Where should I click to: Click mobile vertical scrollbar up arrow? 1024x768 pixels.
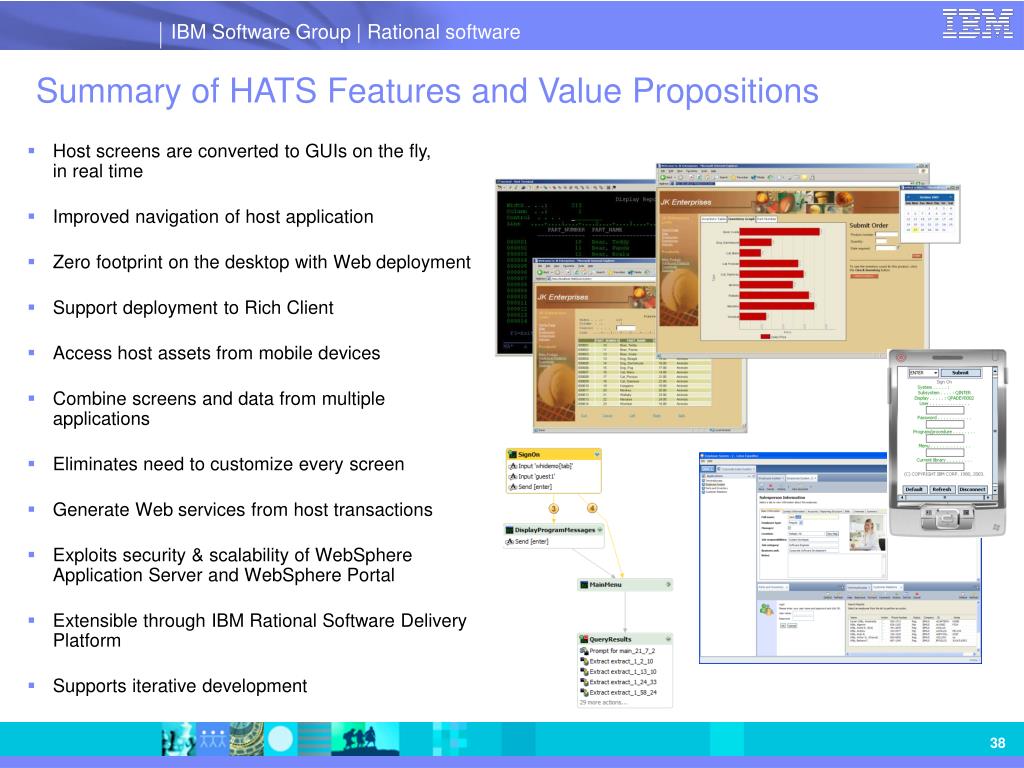tap(995, 372)
